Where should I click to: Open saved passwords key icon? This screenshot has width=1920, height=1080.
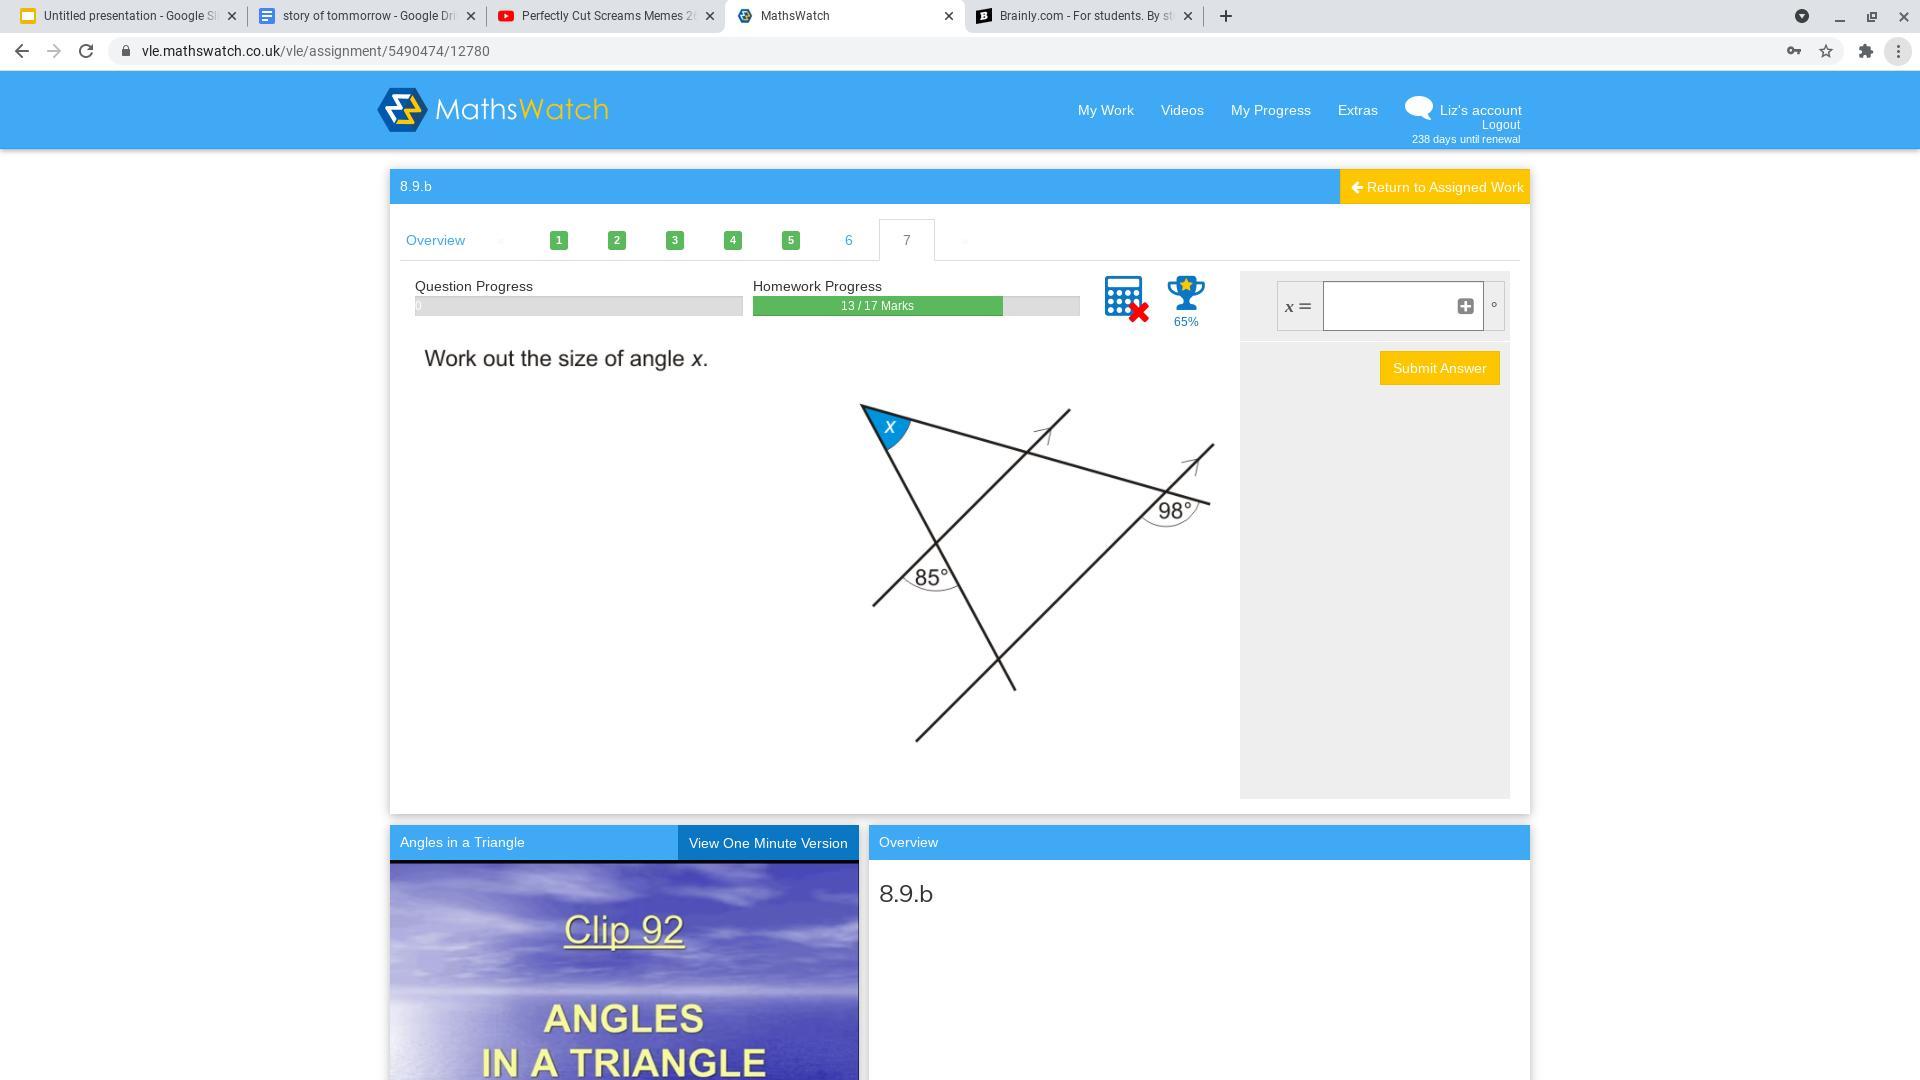[1794, 51]
